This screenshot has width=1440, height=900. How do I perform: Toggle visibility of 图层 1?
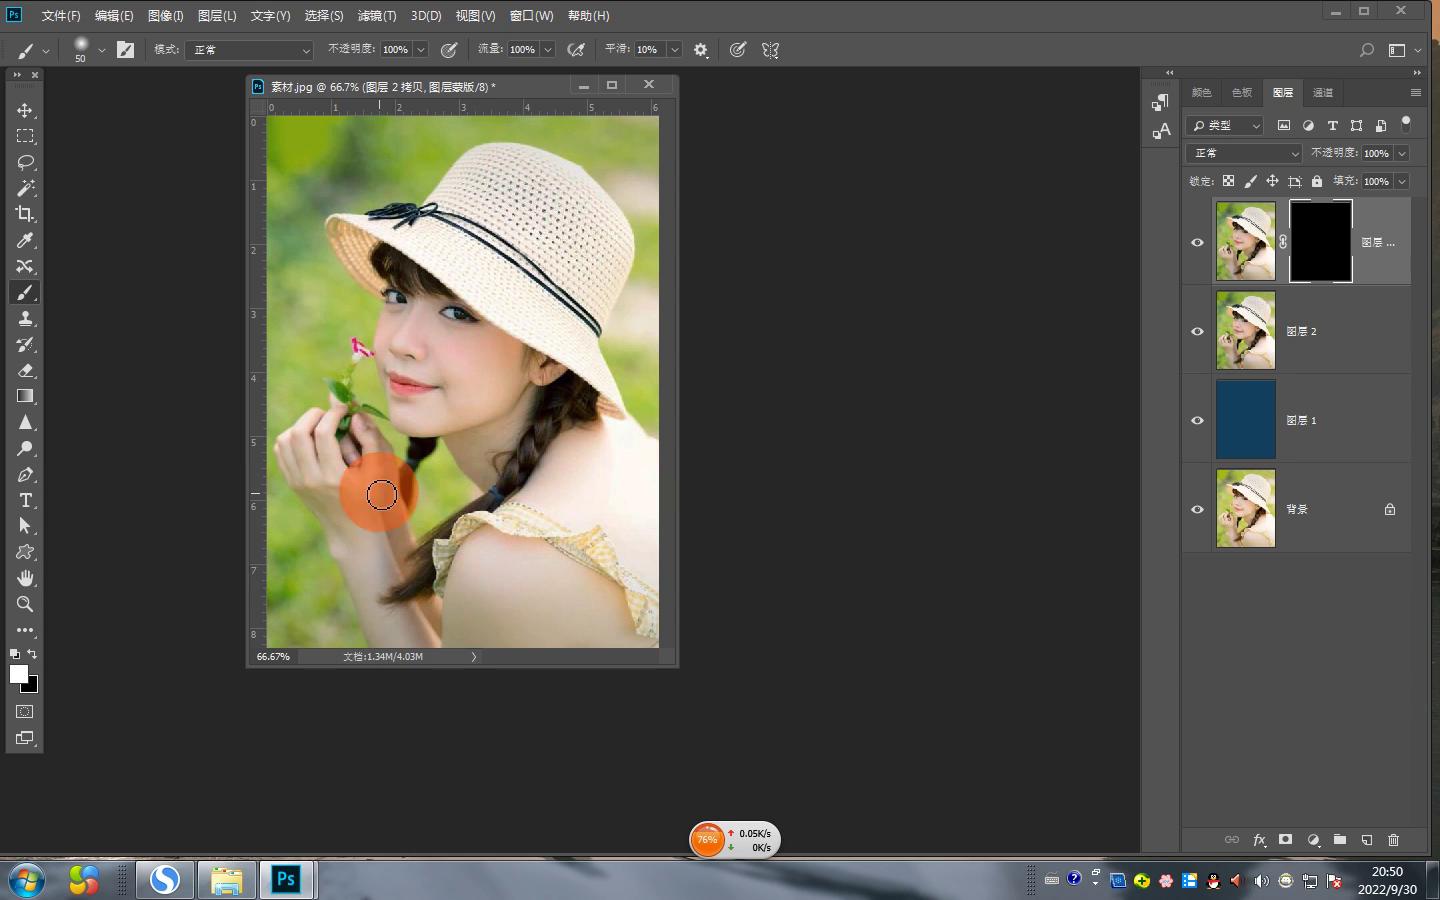(x=1197, y=420)
